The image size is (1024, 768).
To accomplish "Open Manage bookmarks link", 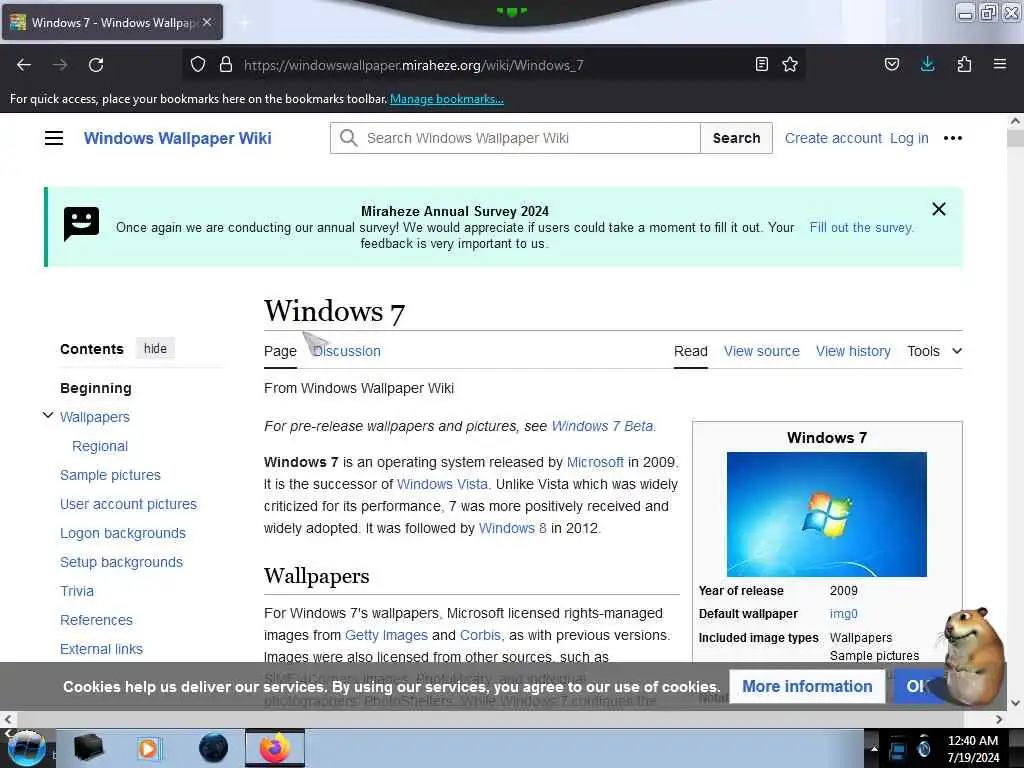I will (x=447, y=99).
